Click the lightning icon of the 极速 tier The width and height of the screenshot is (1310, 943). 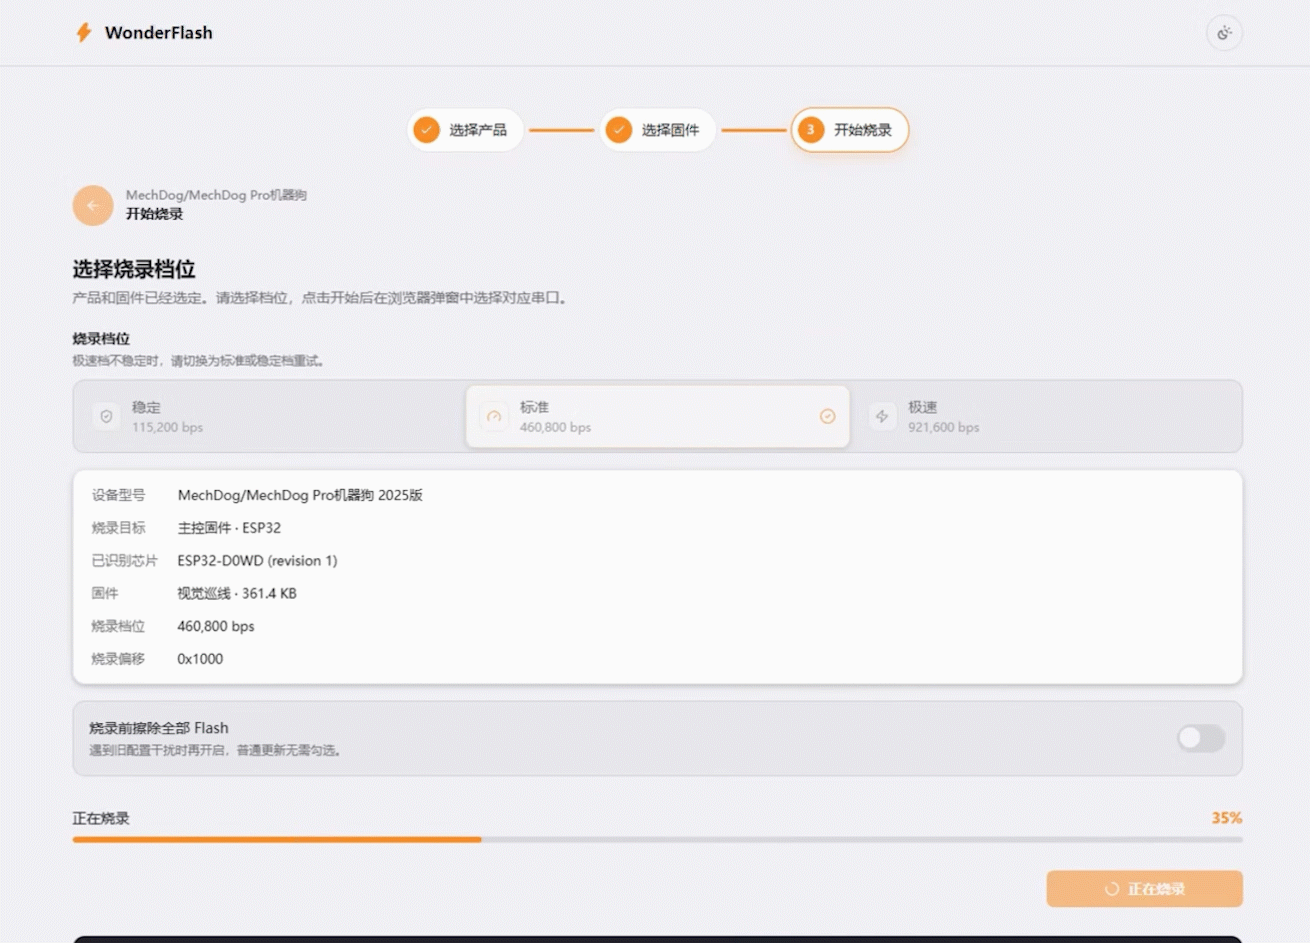(x=882, y=416)
